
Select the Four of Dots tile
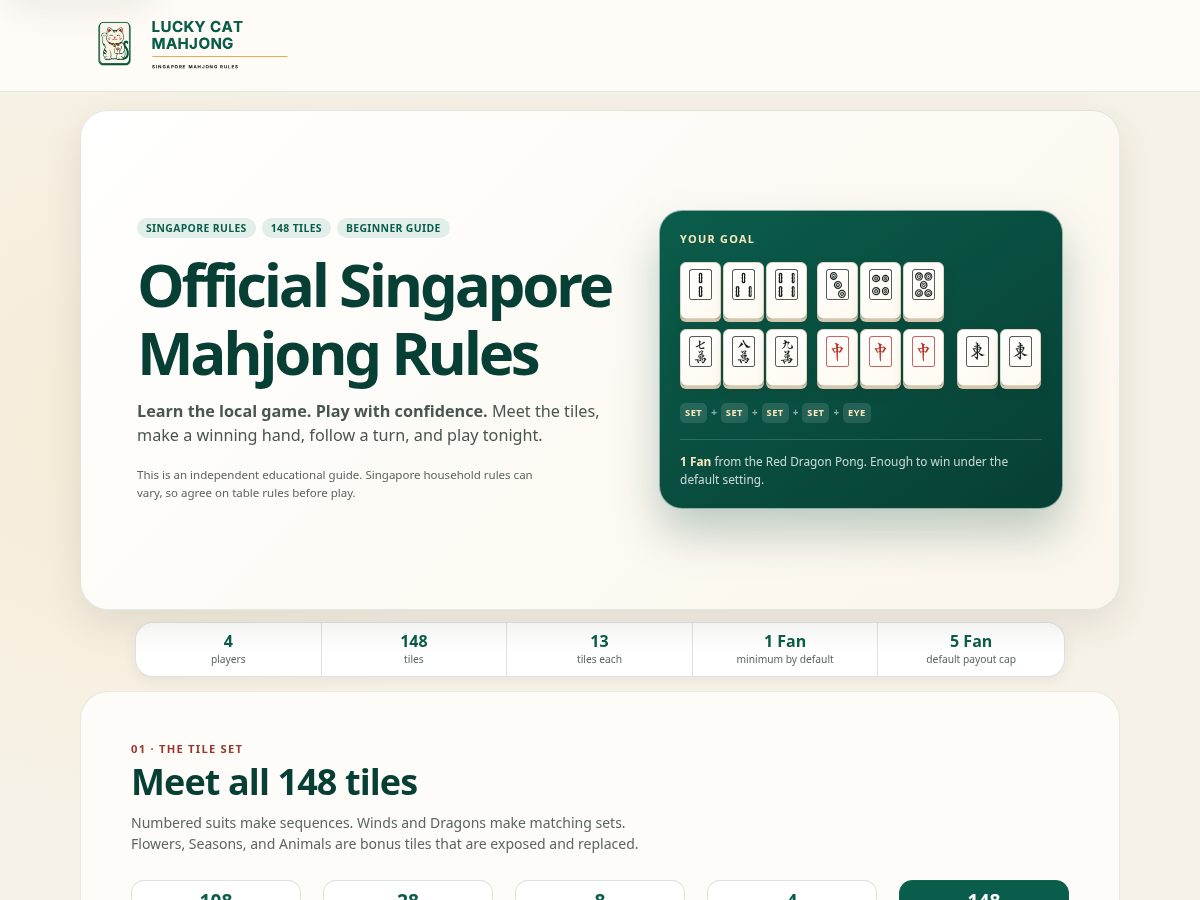point(880,290)
